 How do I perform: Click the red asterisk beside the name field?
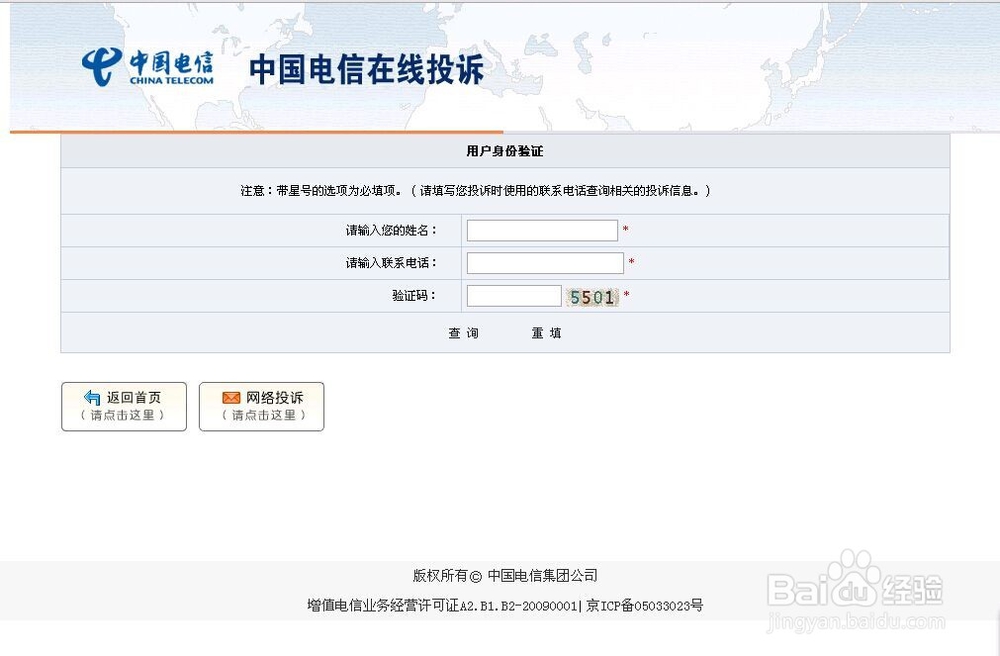tap(626, 230)
